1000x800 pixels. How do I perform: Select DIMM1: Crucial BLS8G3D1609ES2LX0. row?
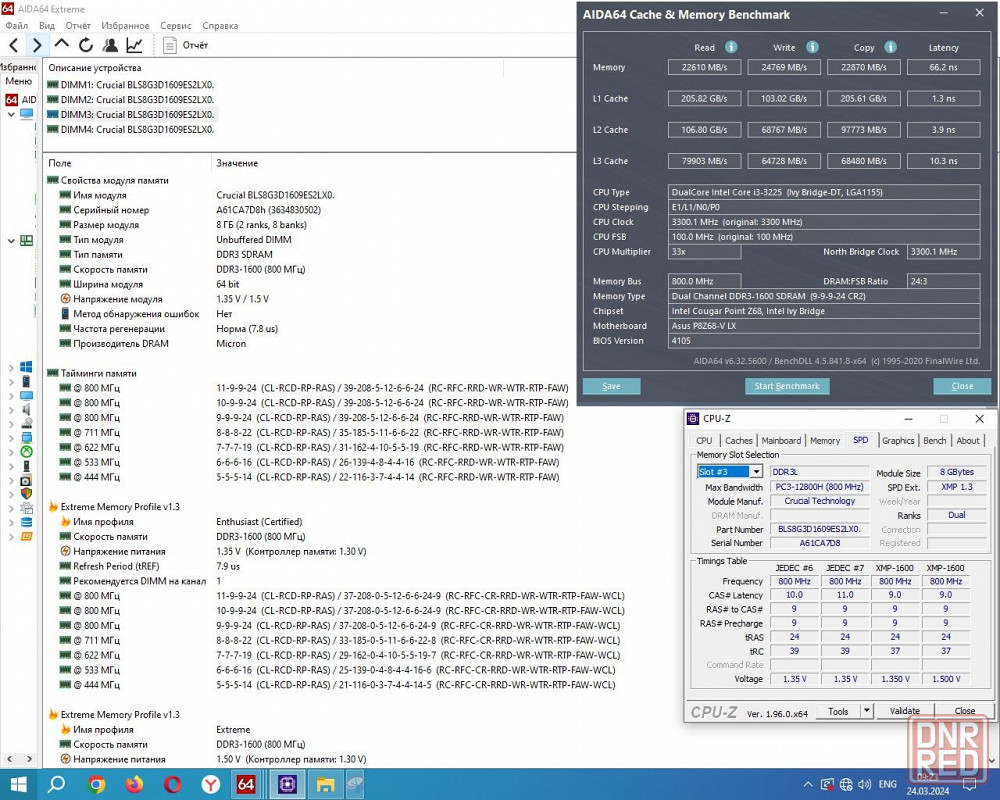131,85
